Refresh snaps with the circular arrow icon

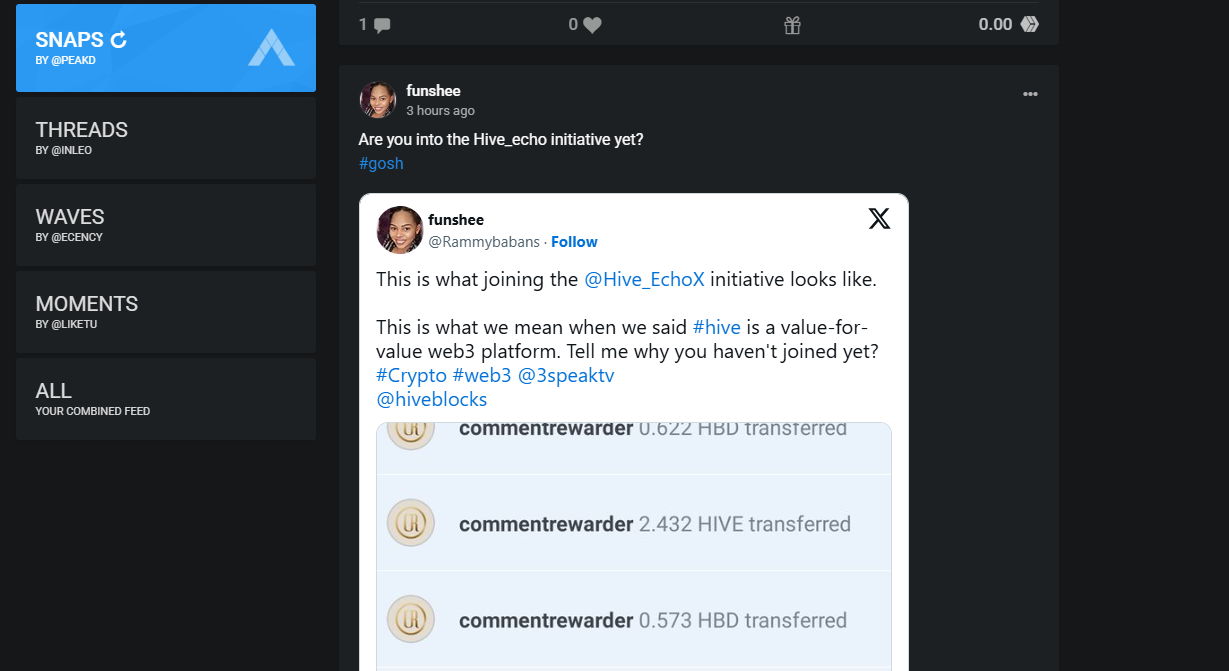119,40
